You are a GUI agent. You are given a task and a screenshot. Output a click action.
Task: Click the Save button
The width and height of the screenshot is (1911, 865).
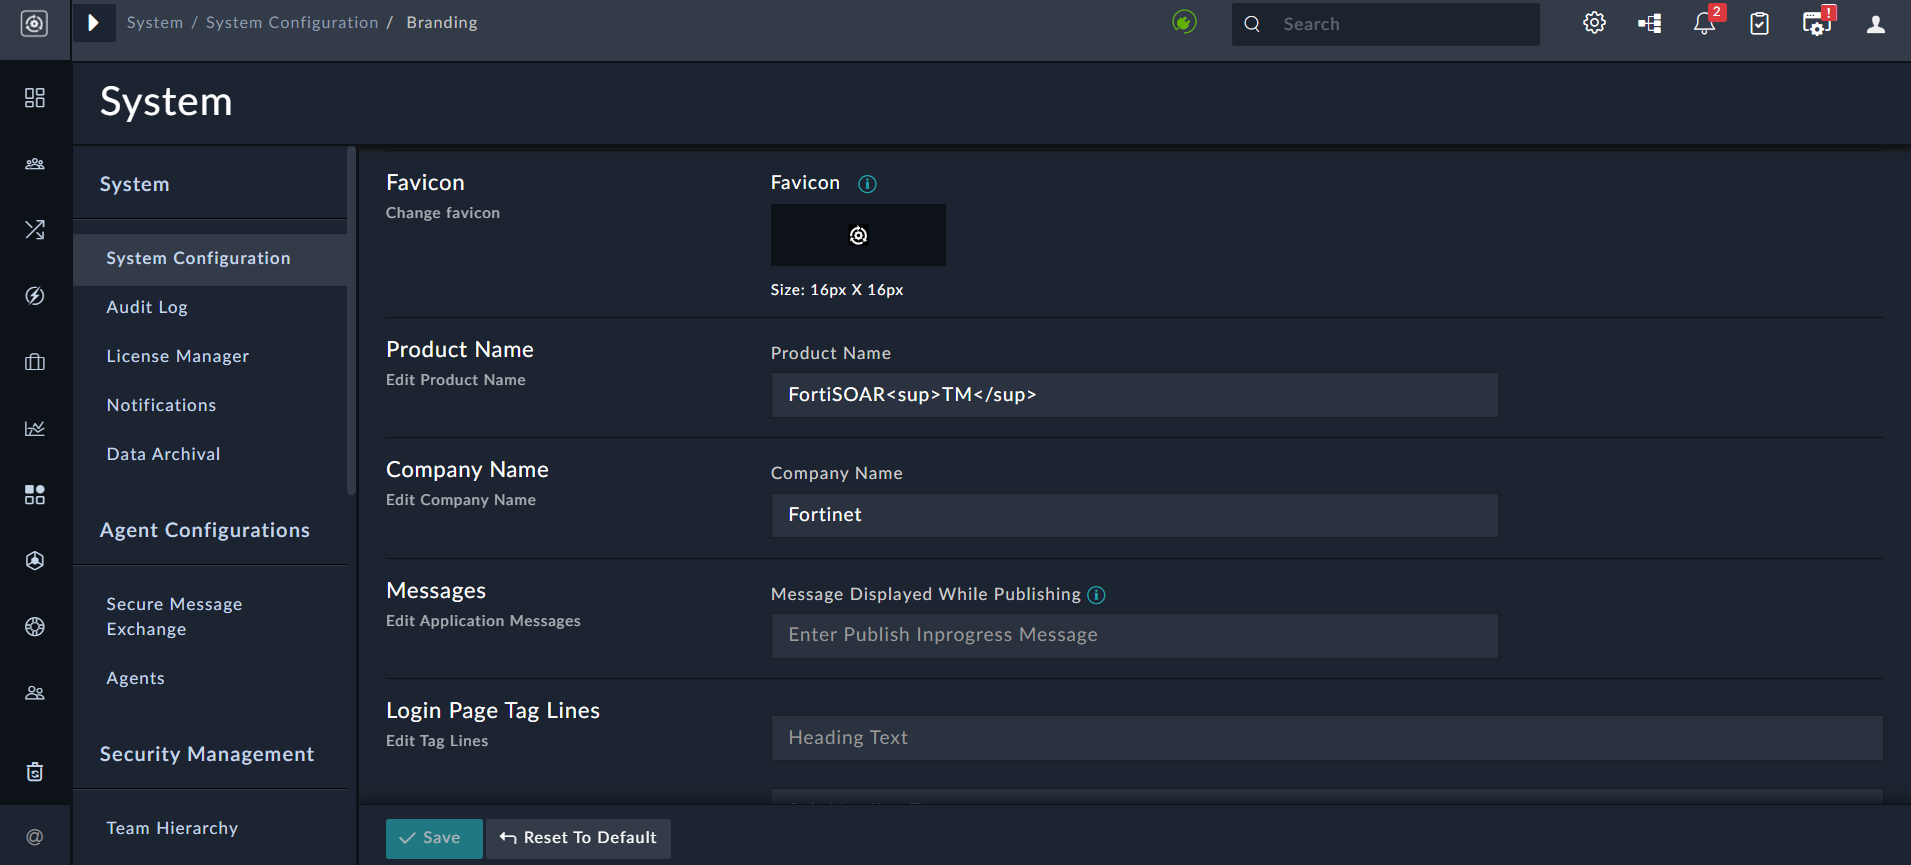(434, 838)
